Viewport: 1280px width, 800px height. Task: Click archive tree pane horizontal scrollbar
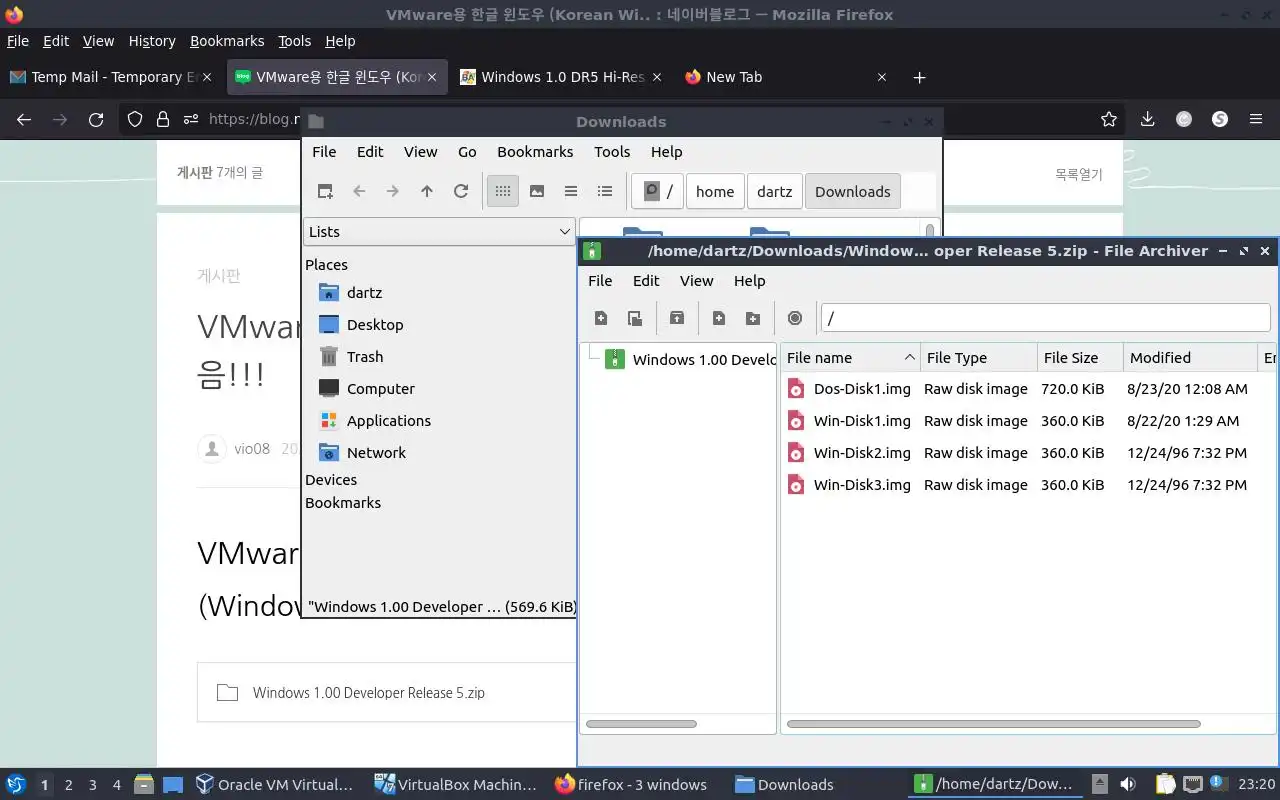[641, 724]
